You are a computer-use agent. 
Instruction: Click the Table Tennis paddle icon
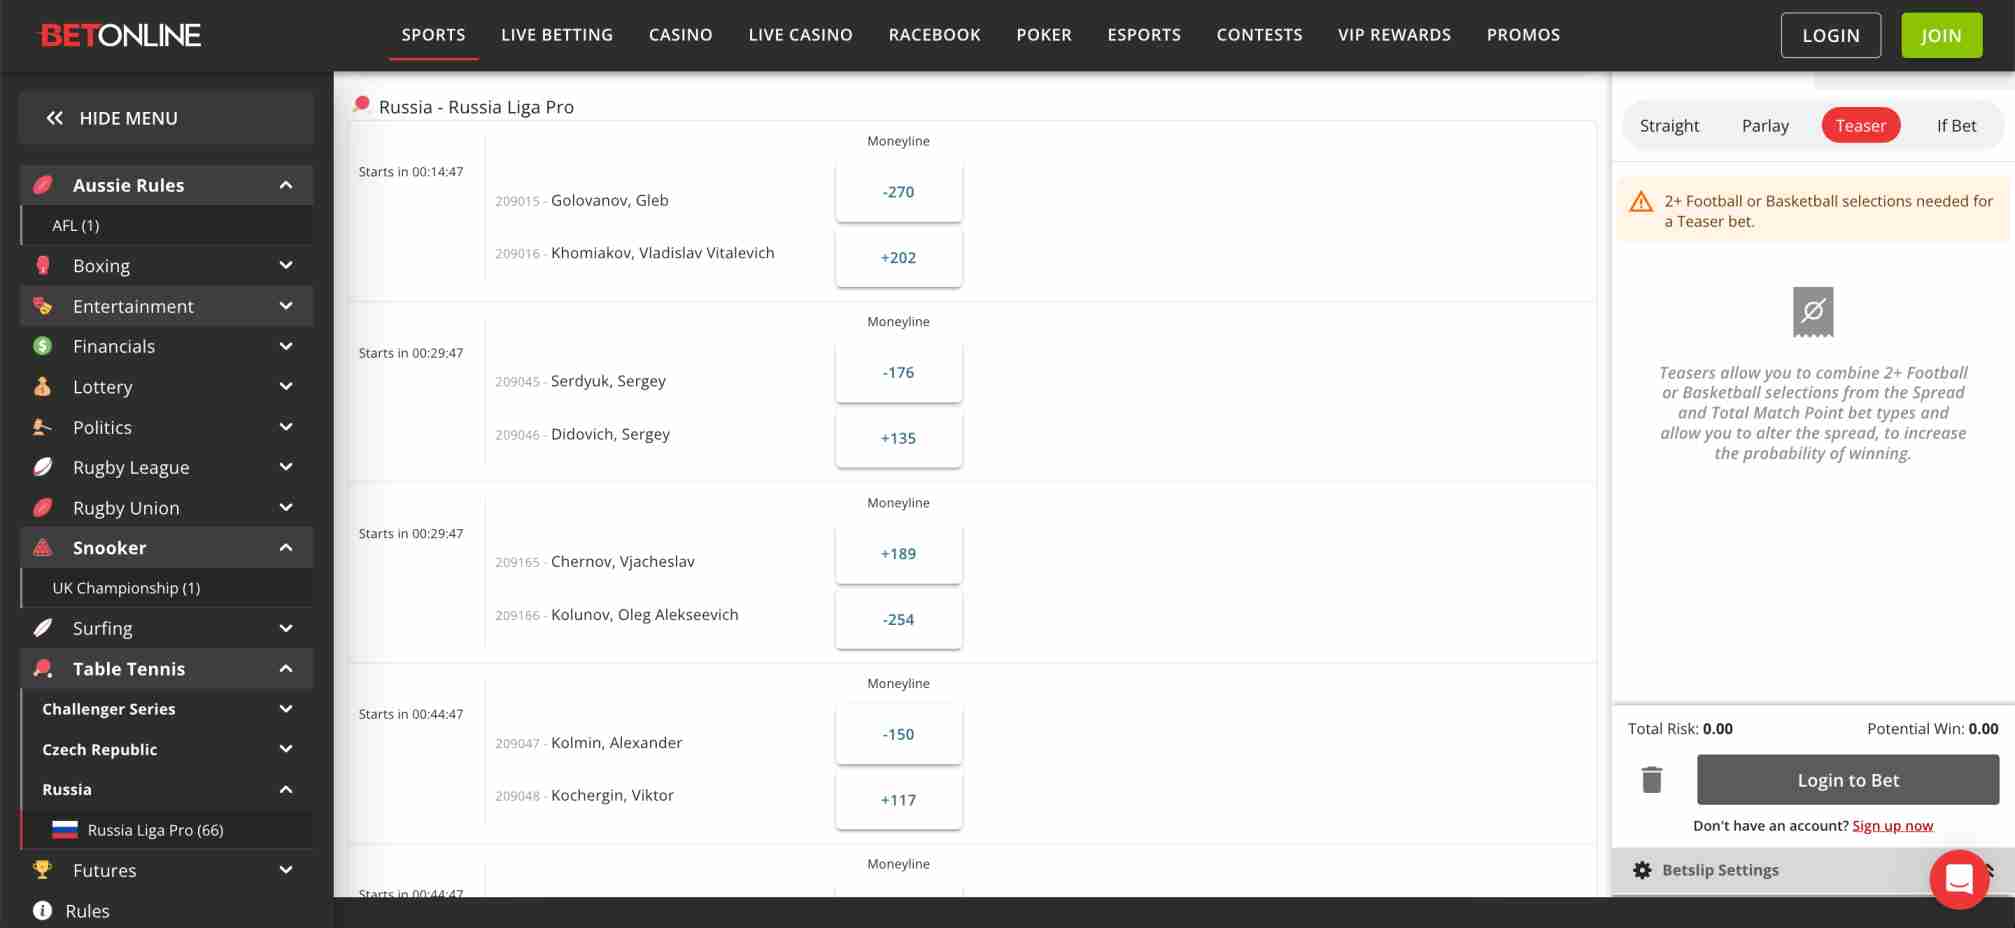tap(42, 668)
